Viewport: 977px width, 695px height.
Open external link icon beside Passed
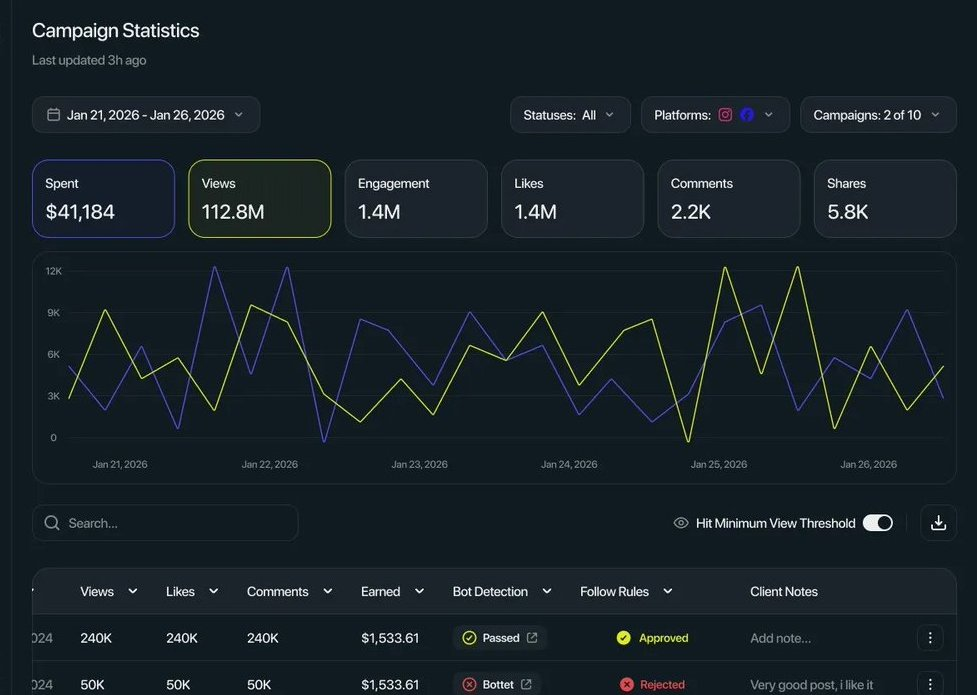[532, 638]
